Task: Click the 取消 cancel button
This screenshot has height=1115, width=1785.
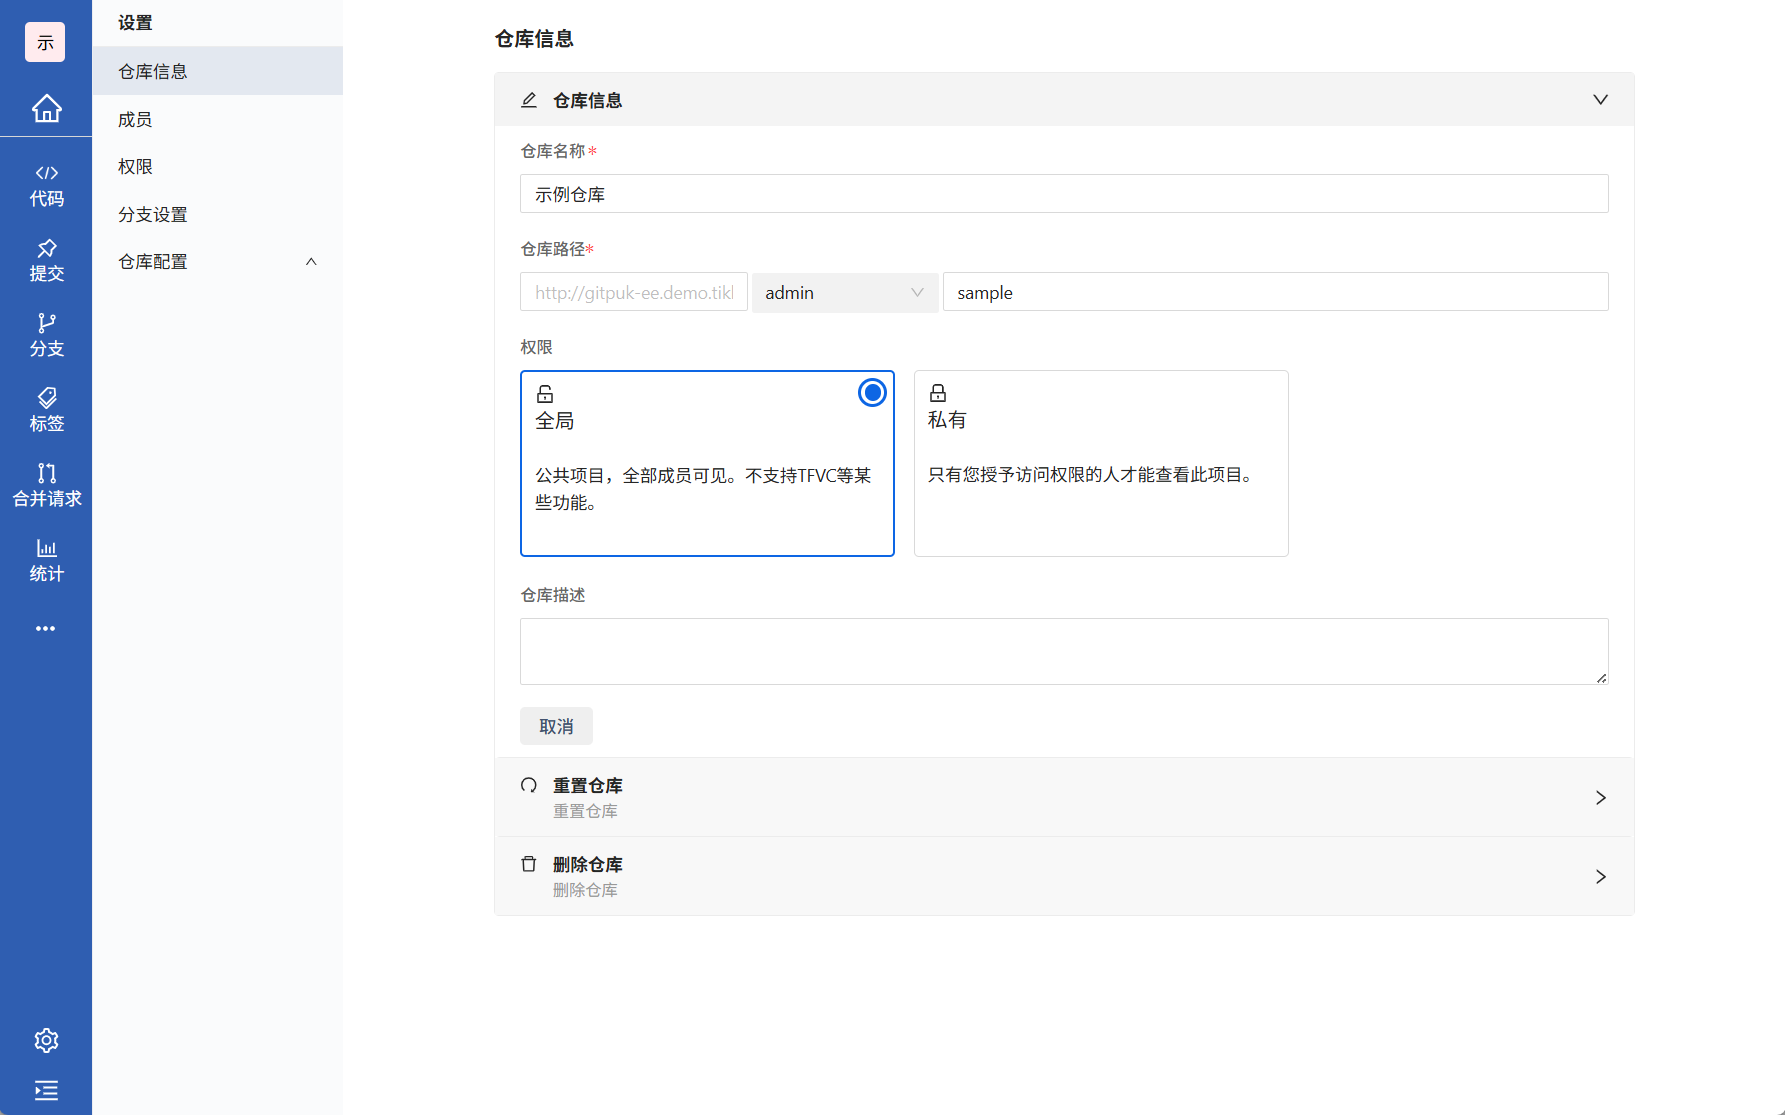Action: tap(556, 726)
